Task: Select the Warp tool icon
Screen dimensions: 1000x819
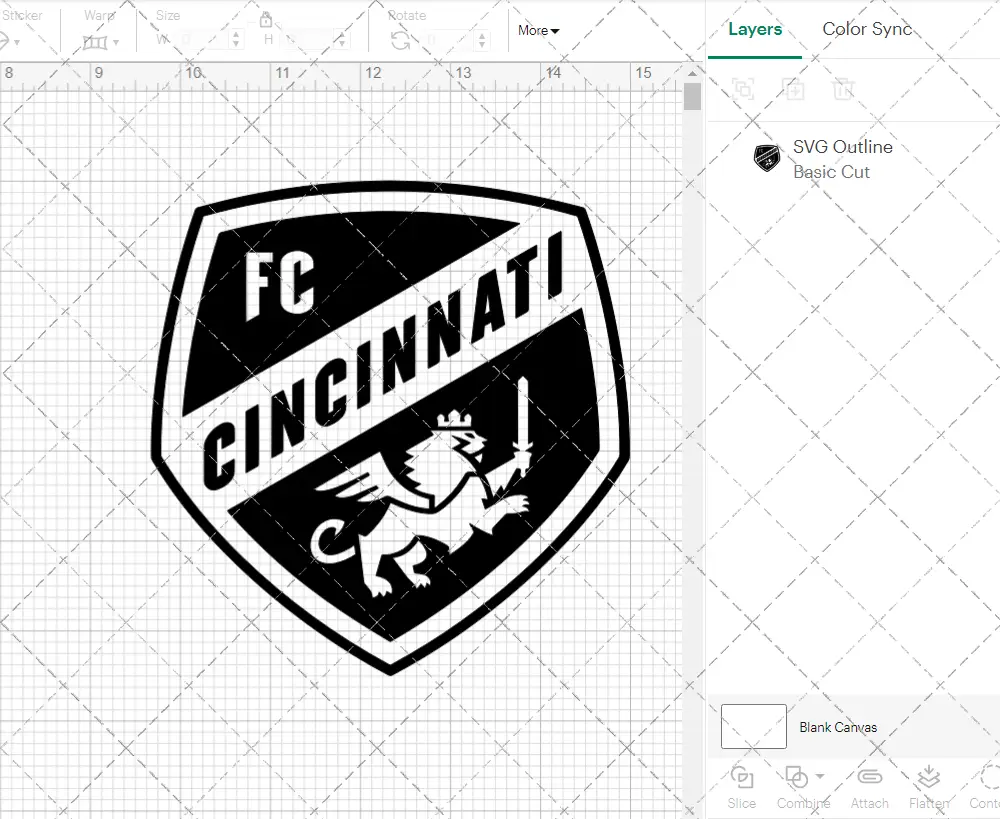Action: 93,42
